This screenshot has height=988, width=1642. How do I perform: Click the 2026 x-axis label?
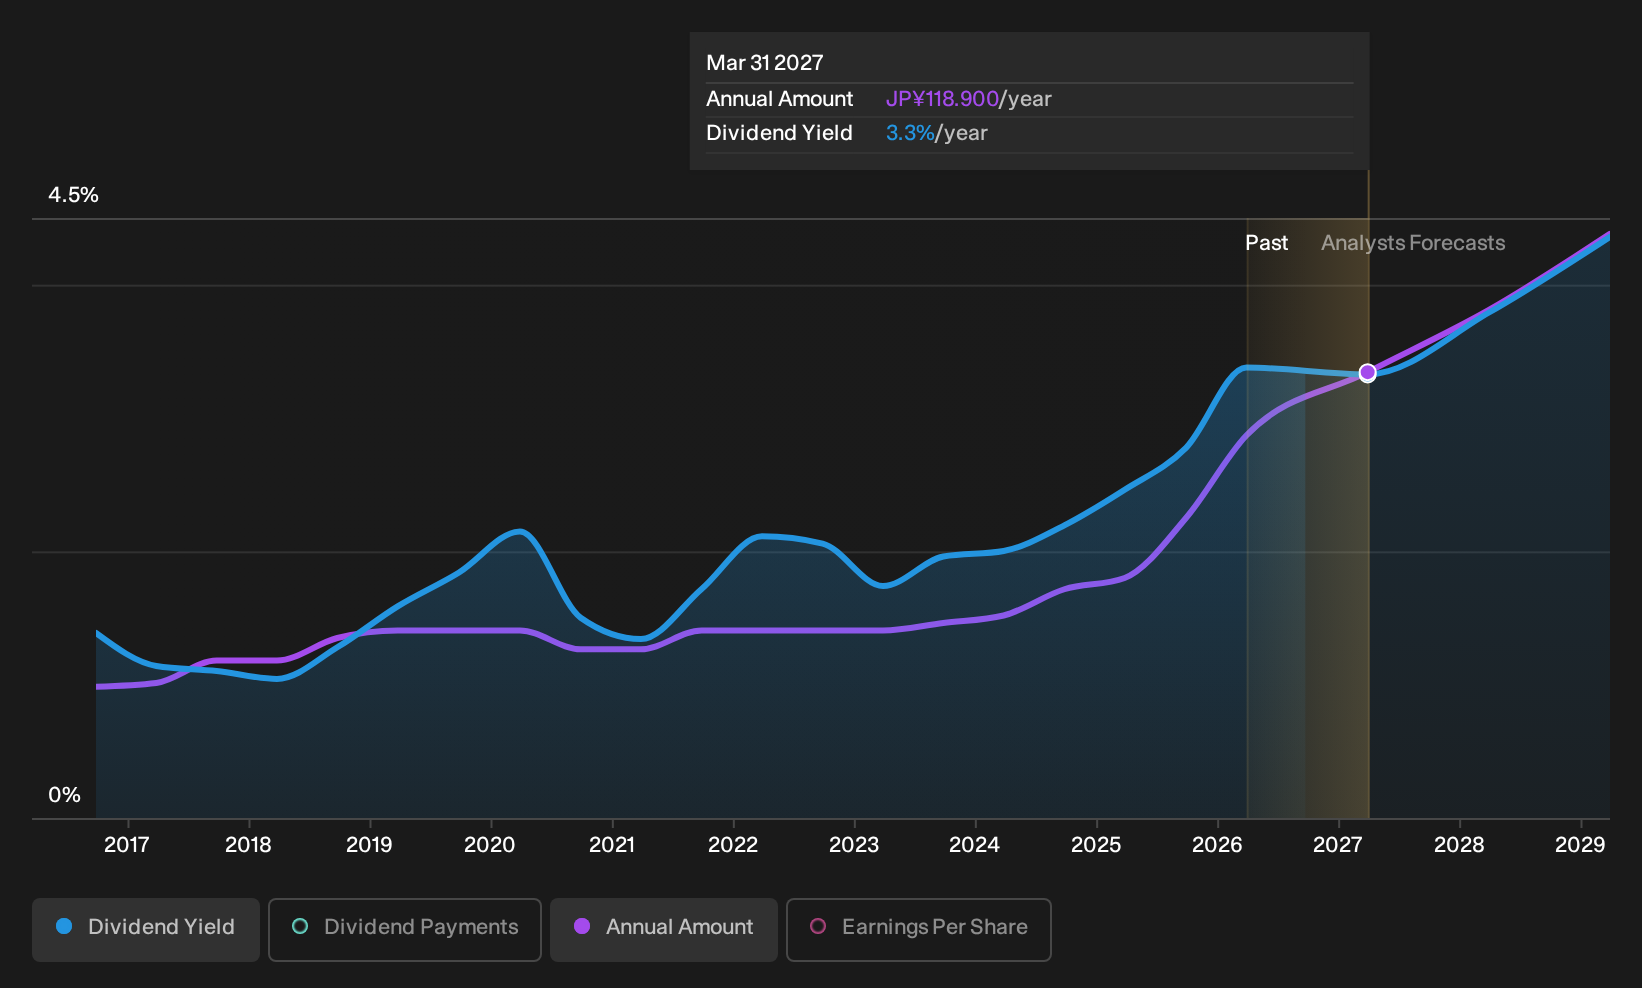click(x=1217, y=845)
